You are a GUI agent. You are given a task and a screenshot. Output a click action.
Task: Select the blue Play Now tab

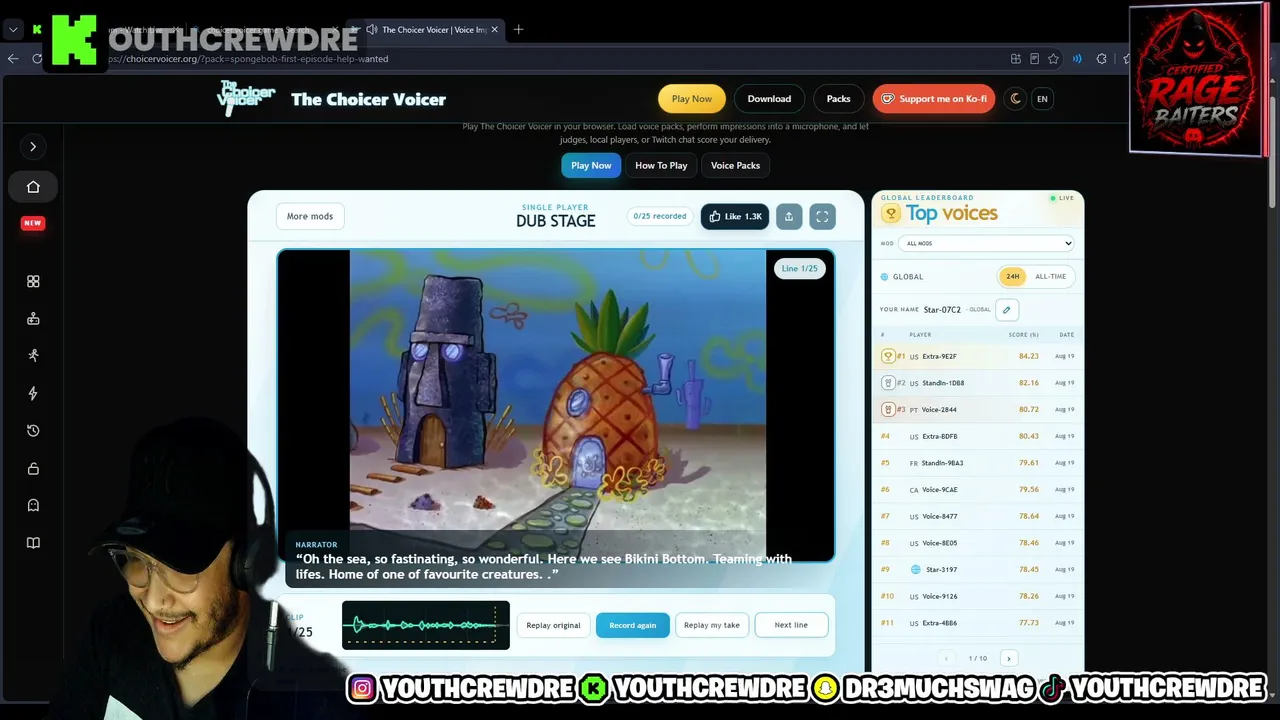[591, 166]
